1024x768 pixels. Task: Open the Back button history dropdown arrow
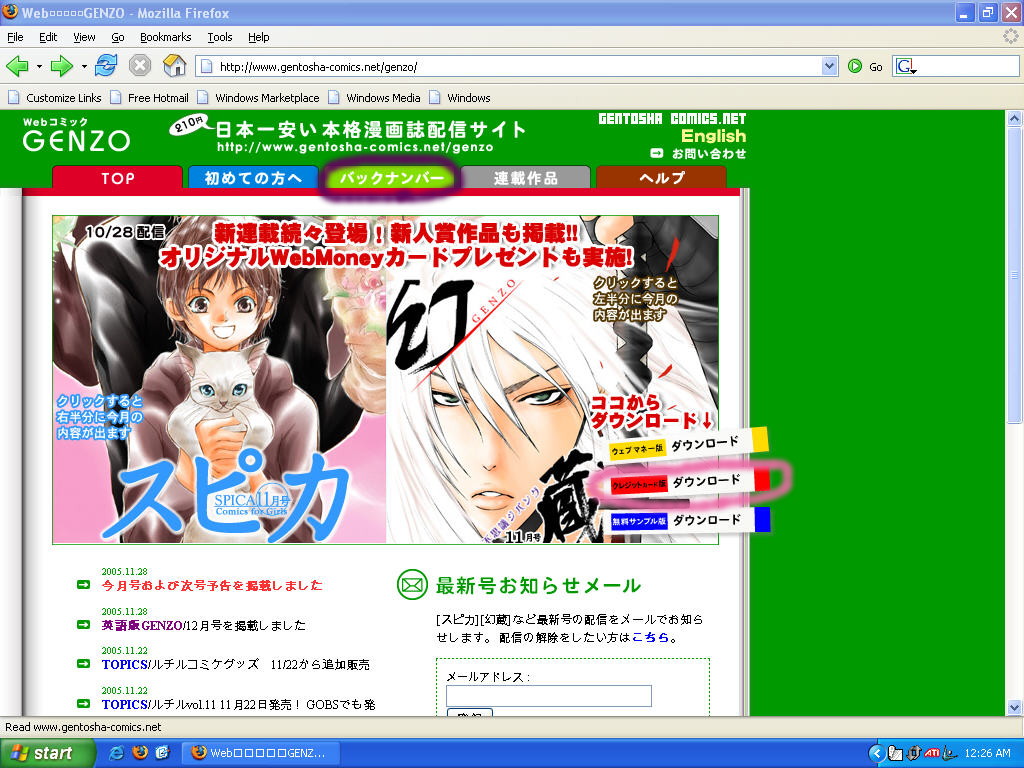pos(39,66)
